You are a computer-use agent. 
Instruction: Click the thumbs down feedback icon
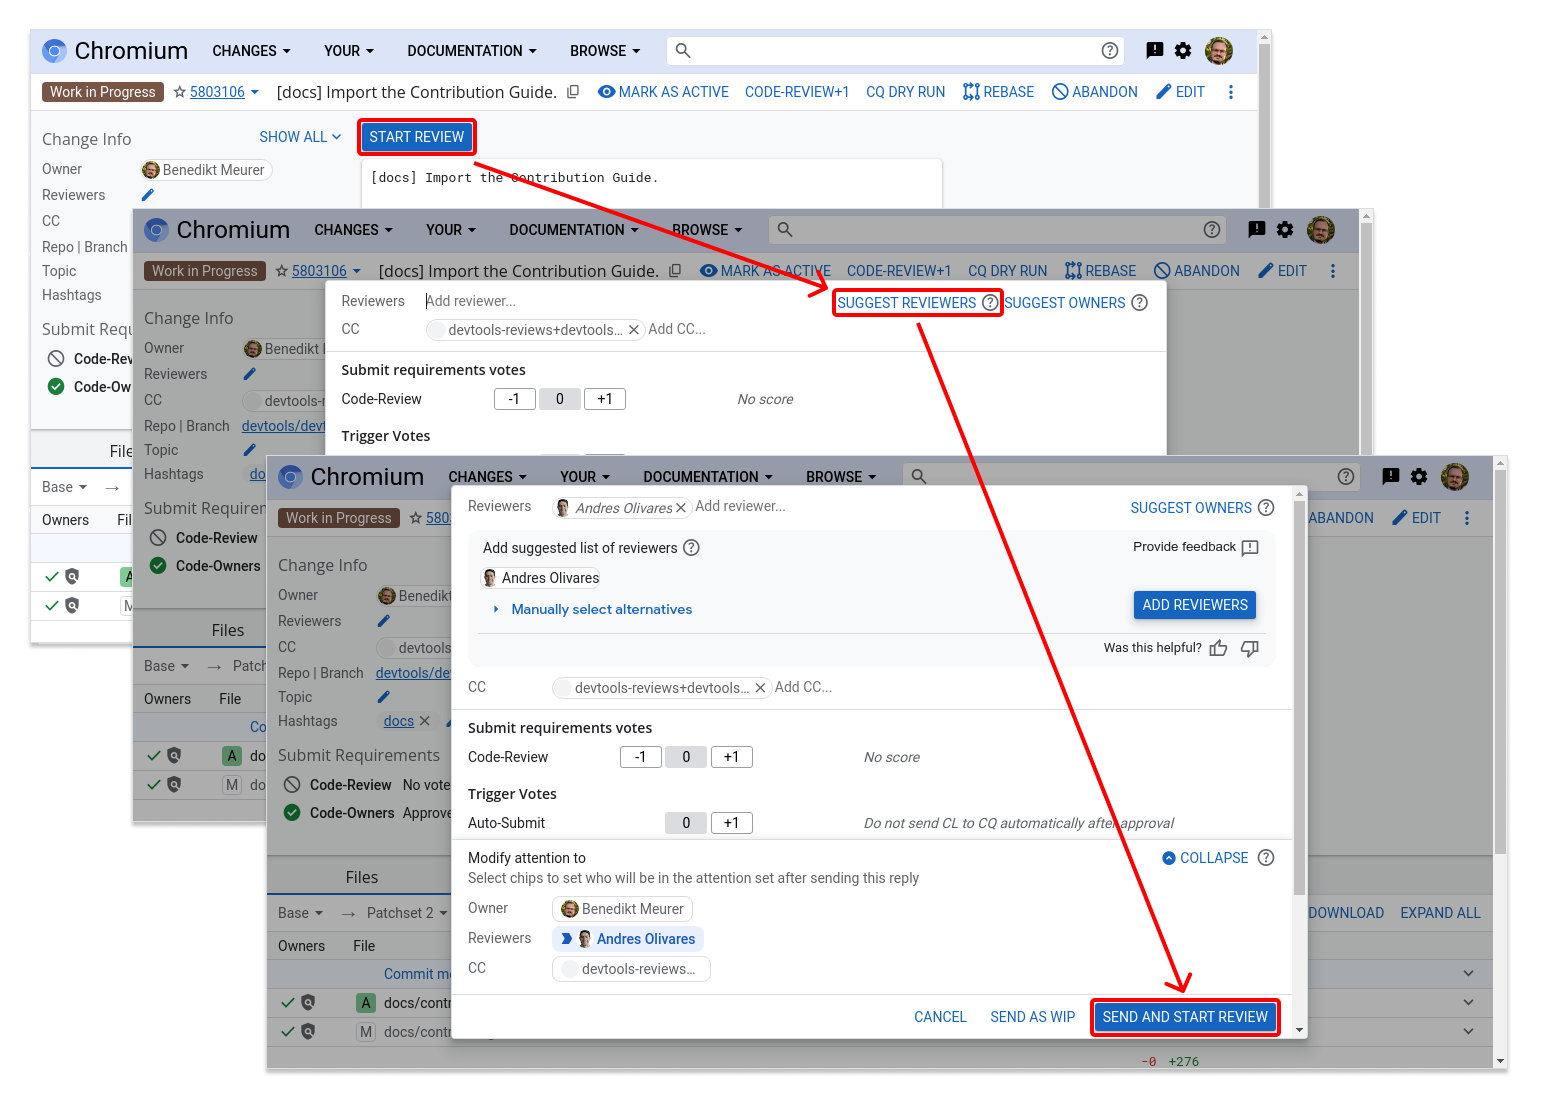click(x=1250, y=648)
